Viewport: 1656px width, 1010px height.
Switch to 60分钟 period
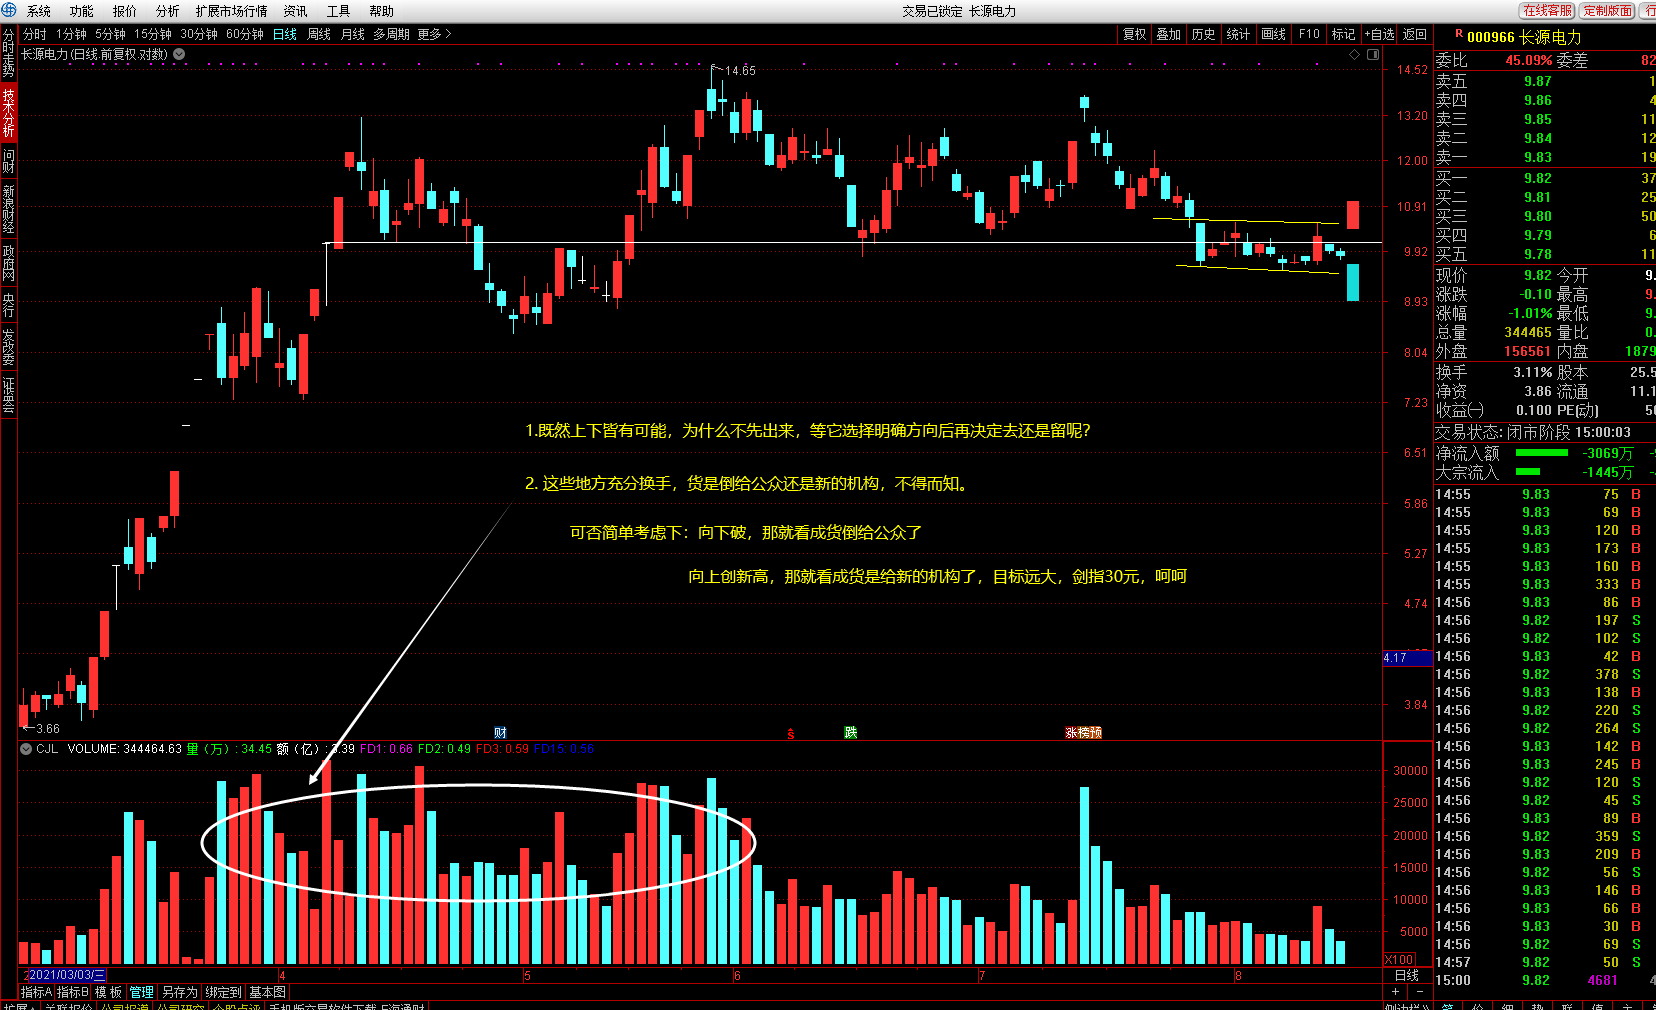click(x=245, y=34)
